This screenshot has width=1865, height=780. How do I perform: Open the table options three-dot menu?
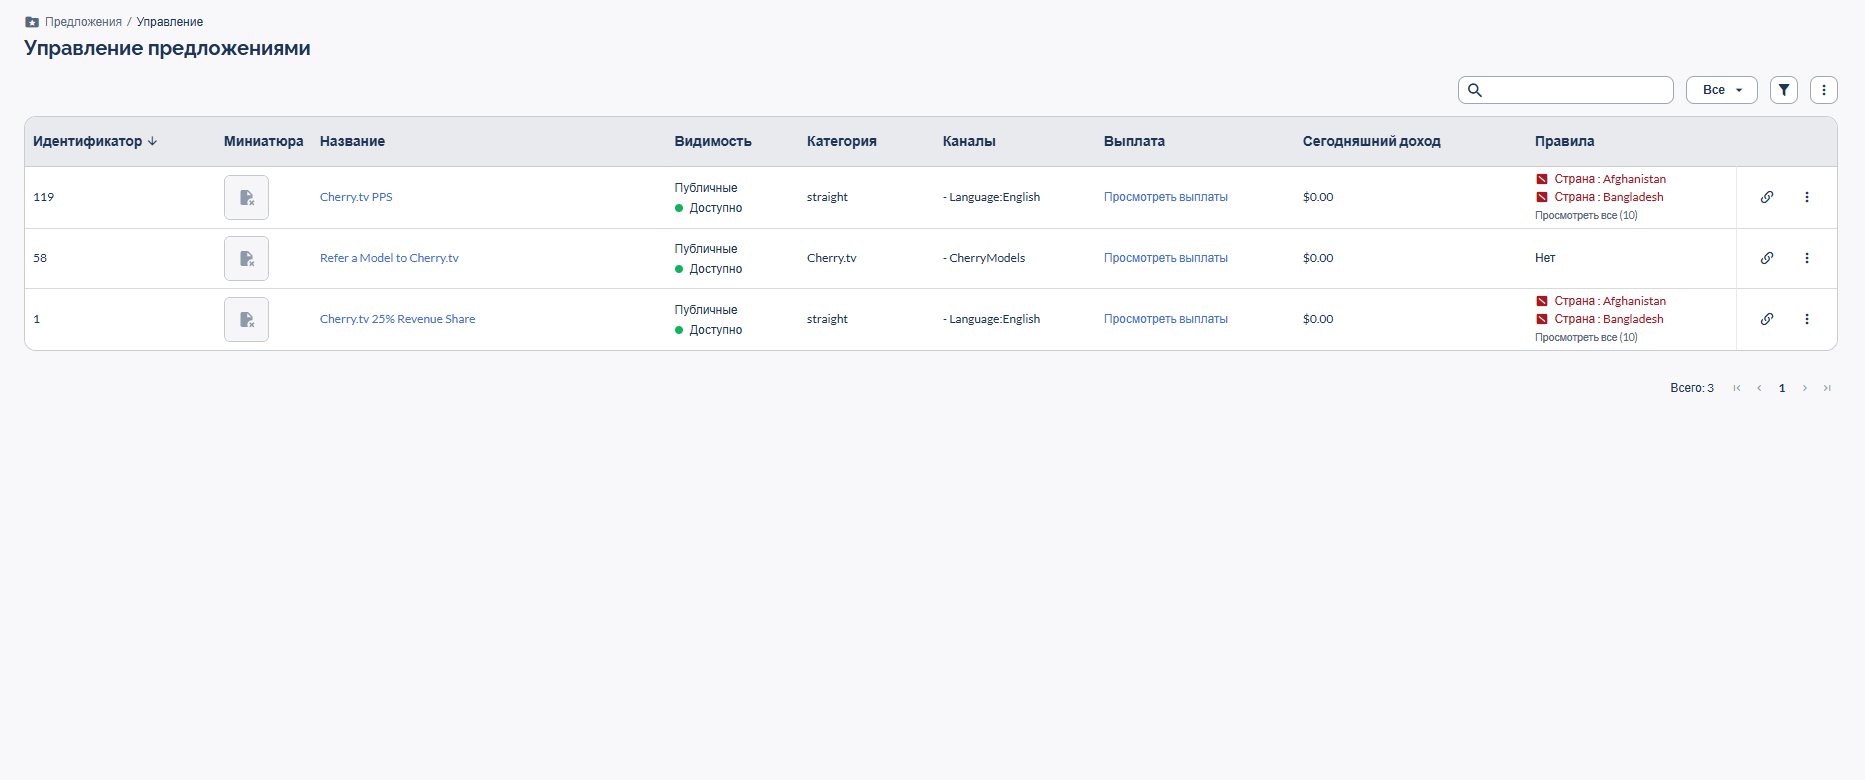(1824, 90)
